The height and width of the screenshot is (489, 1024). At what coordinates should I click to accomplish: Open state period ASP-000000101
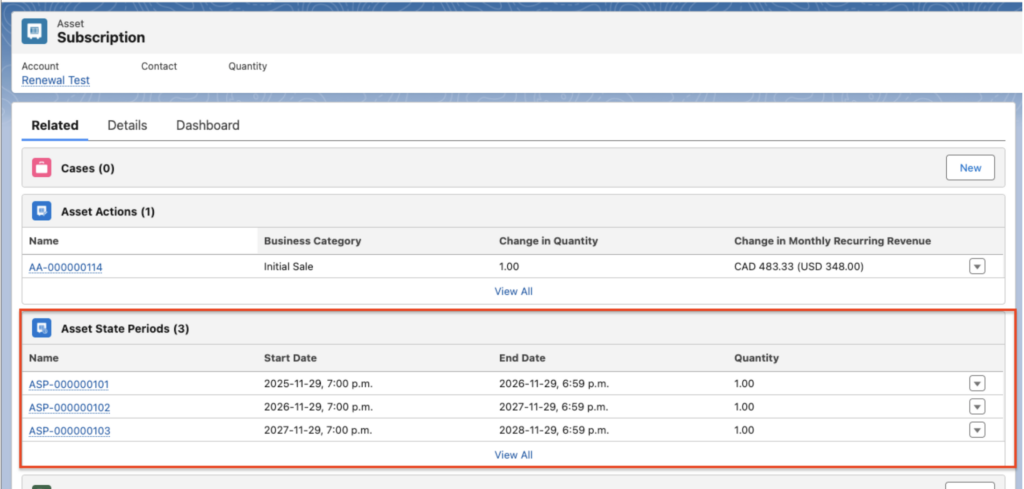point(70,383)
